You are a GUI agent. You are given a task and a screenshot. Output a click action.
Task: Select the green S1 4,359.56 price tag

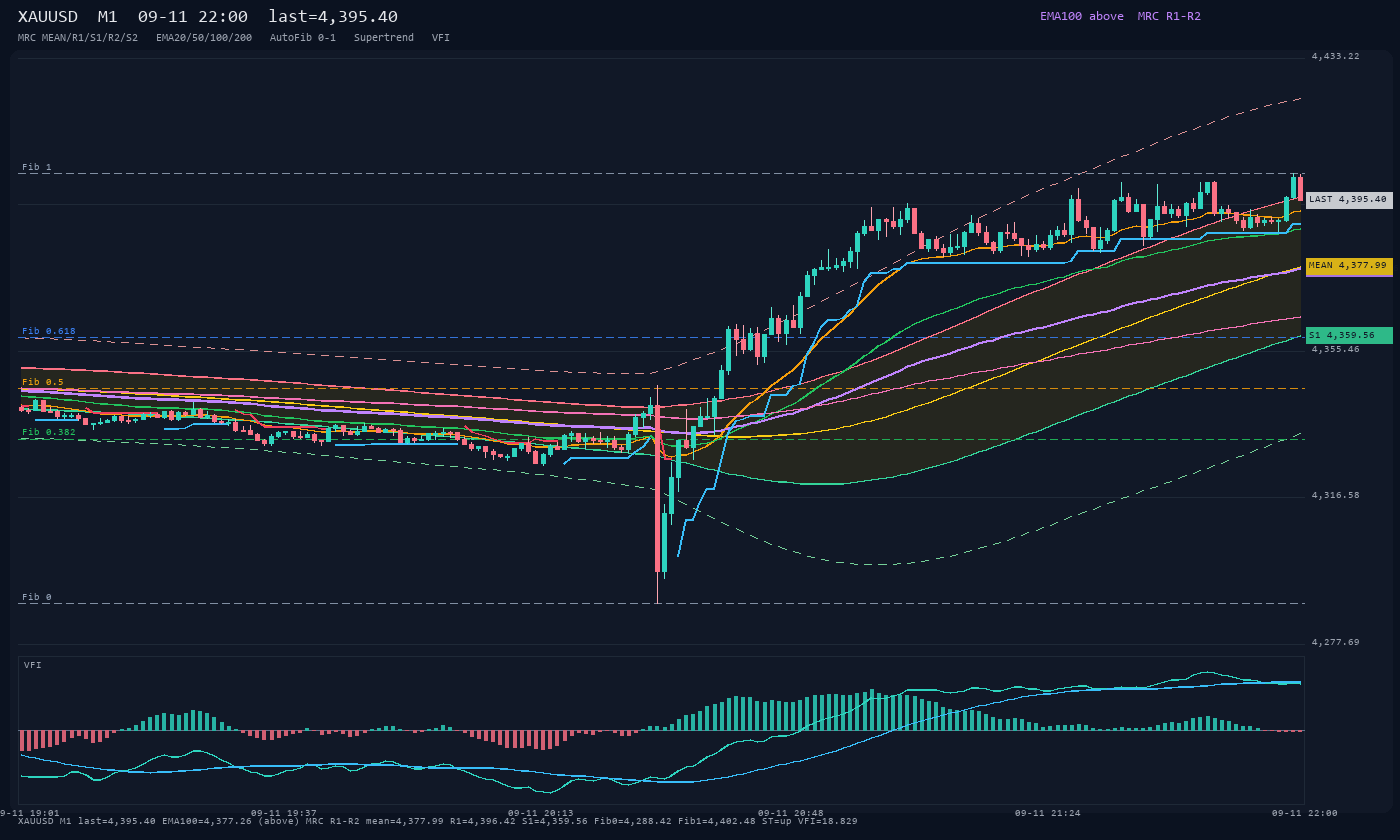(1349, 336)
